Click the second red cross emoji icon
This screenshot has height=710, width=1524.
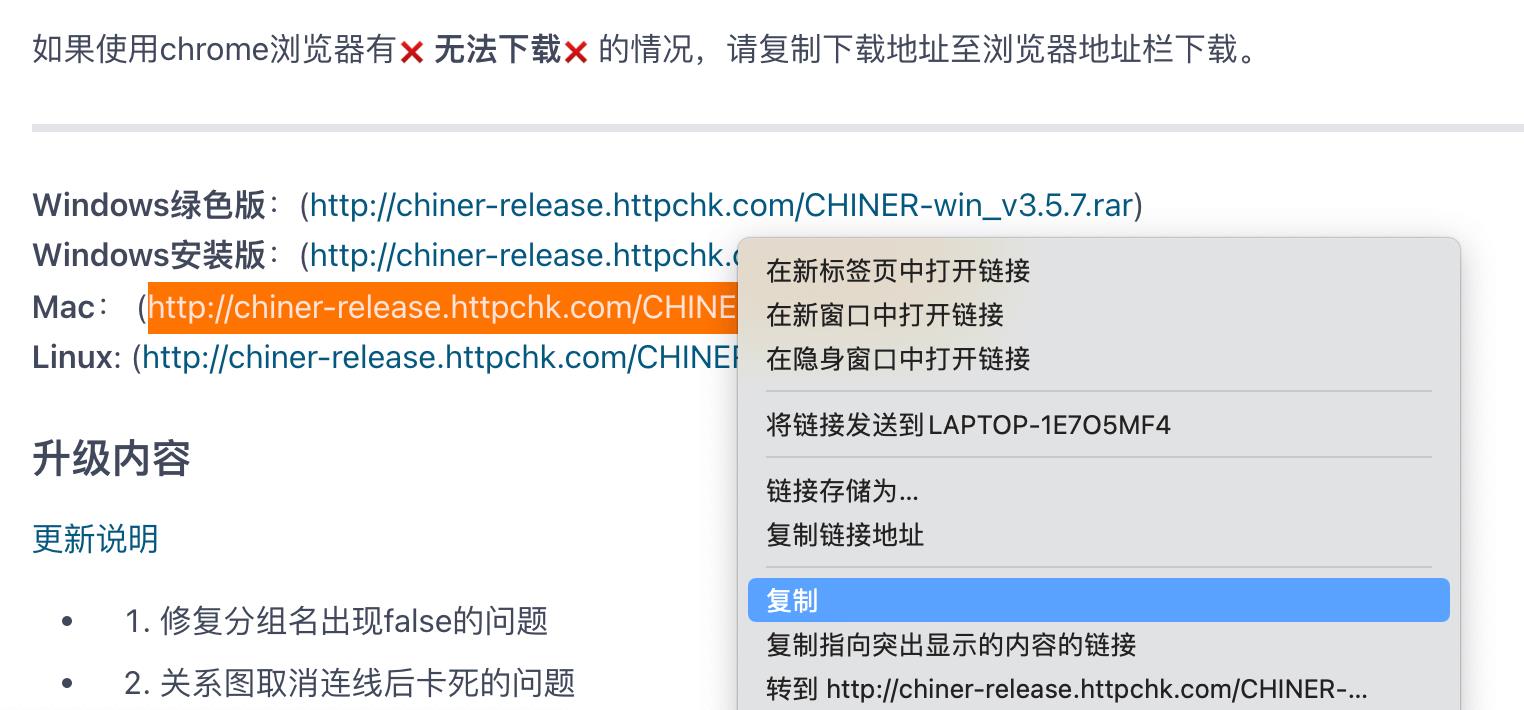click(576, 52)
